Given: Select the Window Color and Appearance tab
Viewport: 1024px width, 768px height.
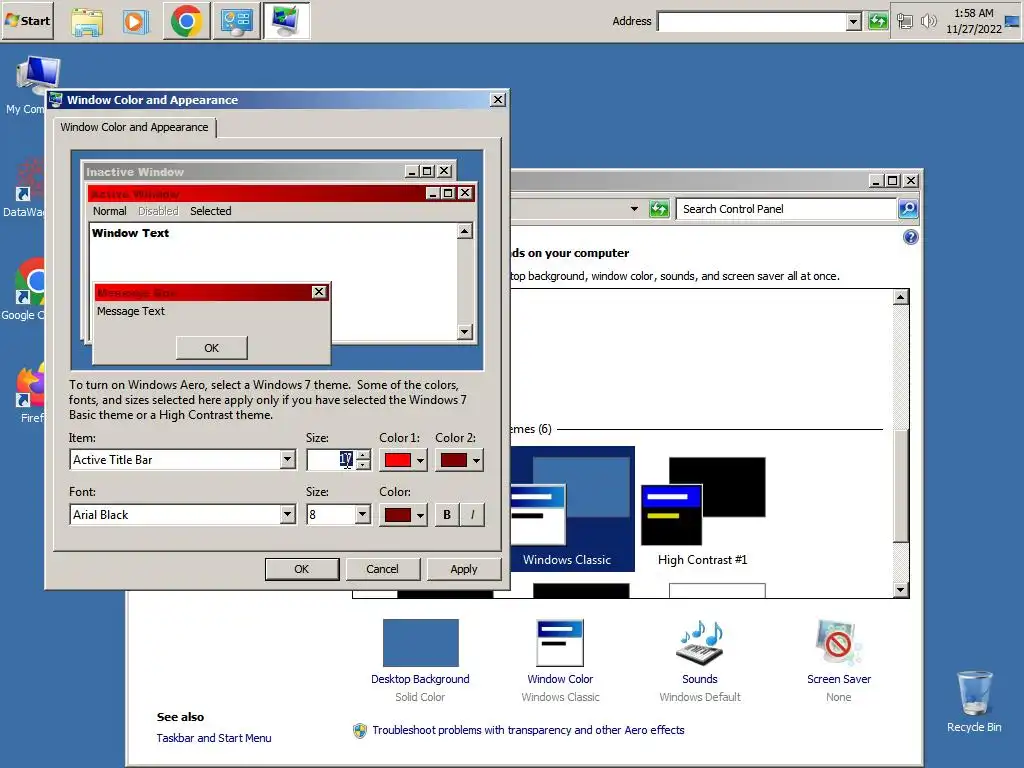Looking at the screenshot, I should 135,127.
